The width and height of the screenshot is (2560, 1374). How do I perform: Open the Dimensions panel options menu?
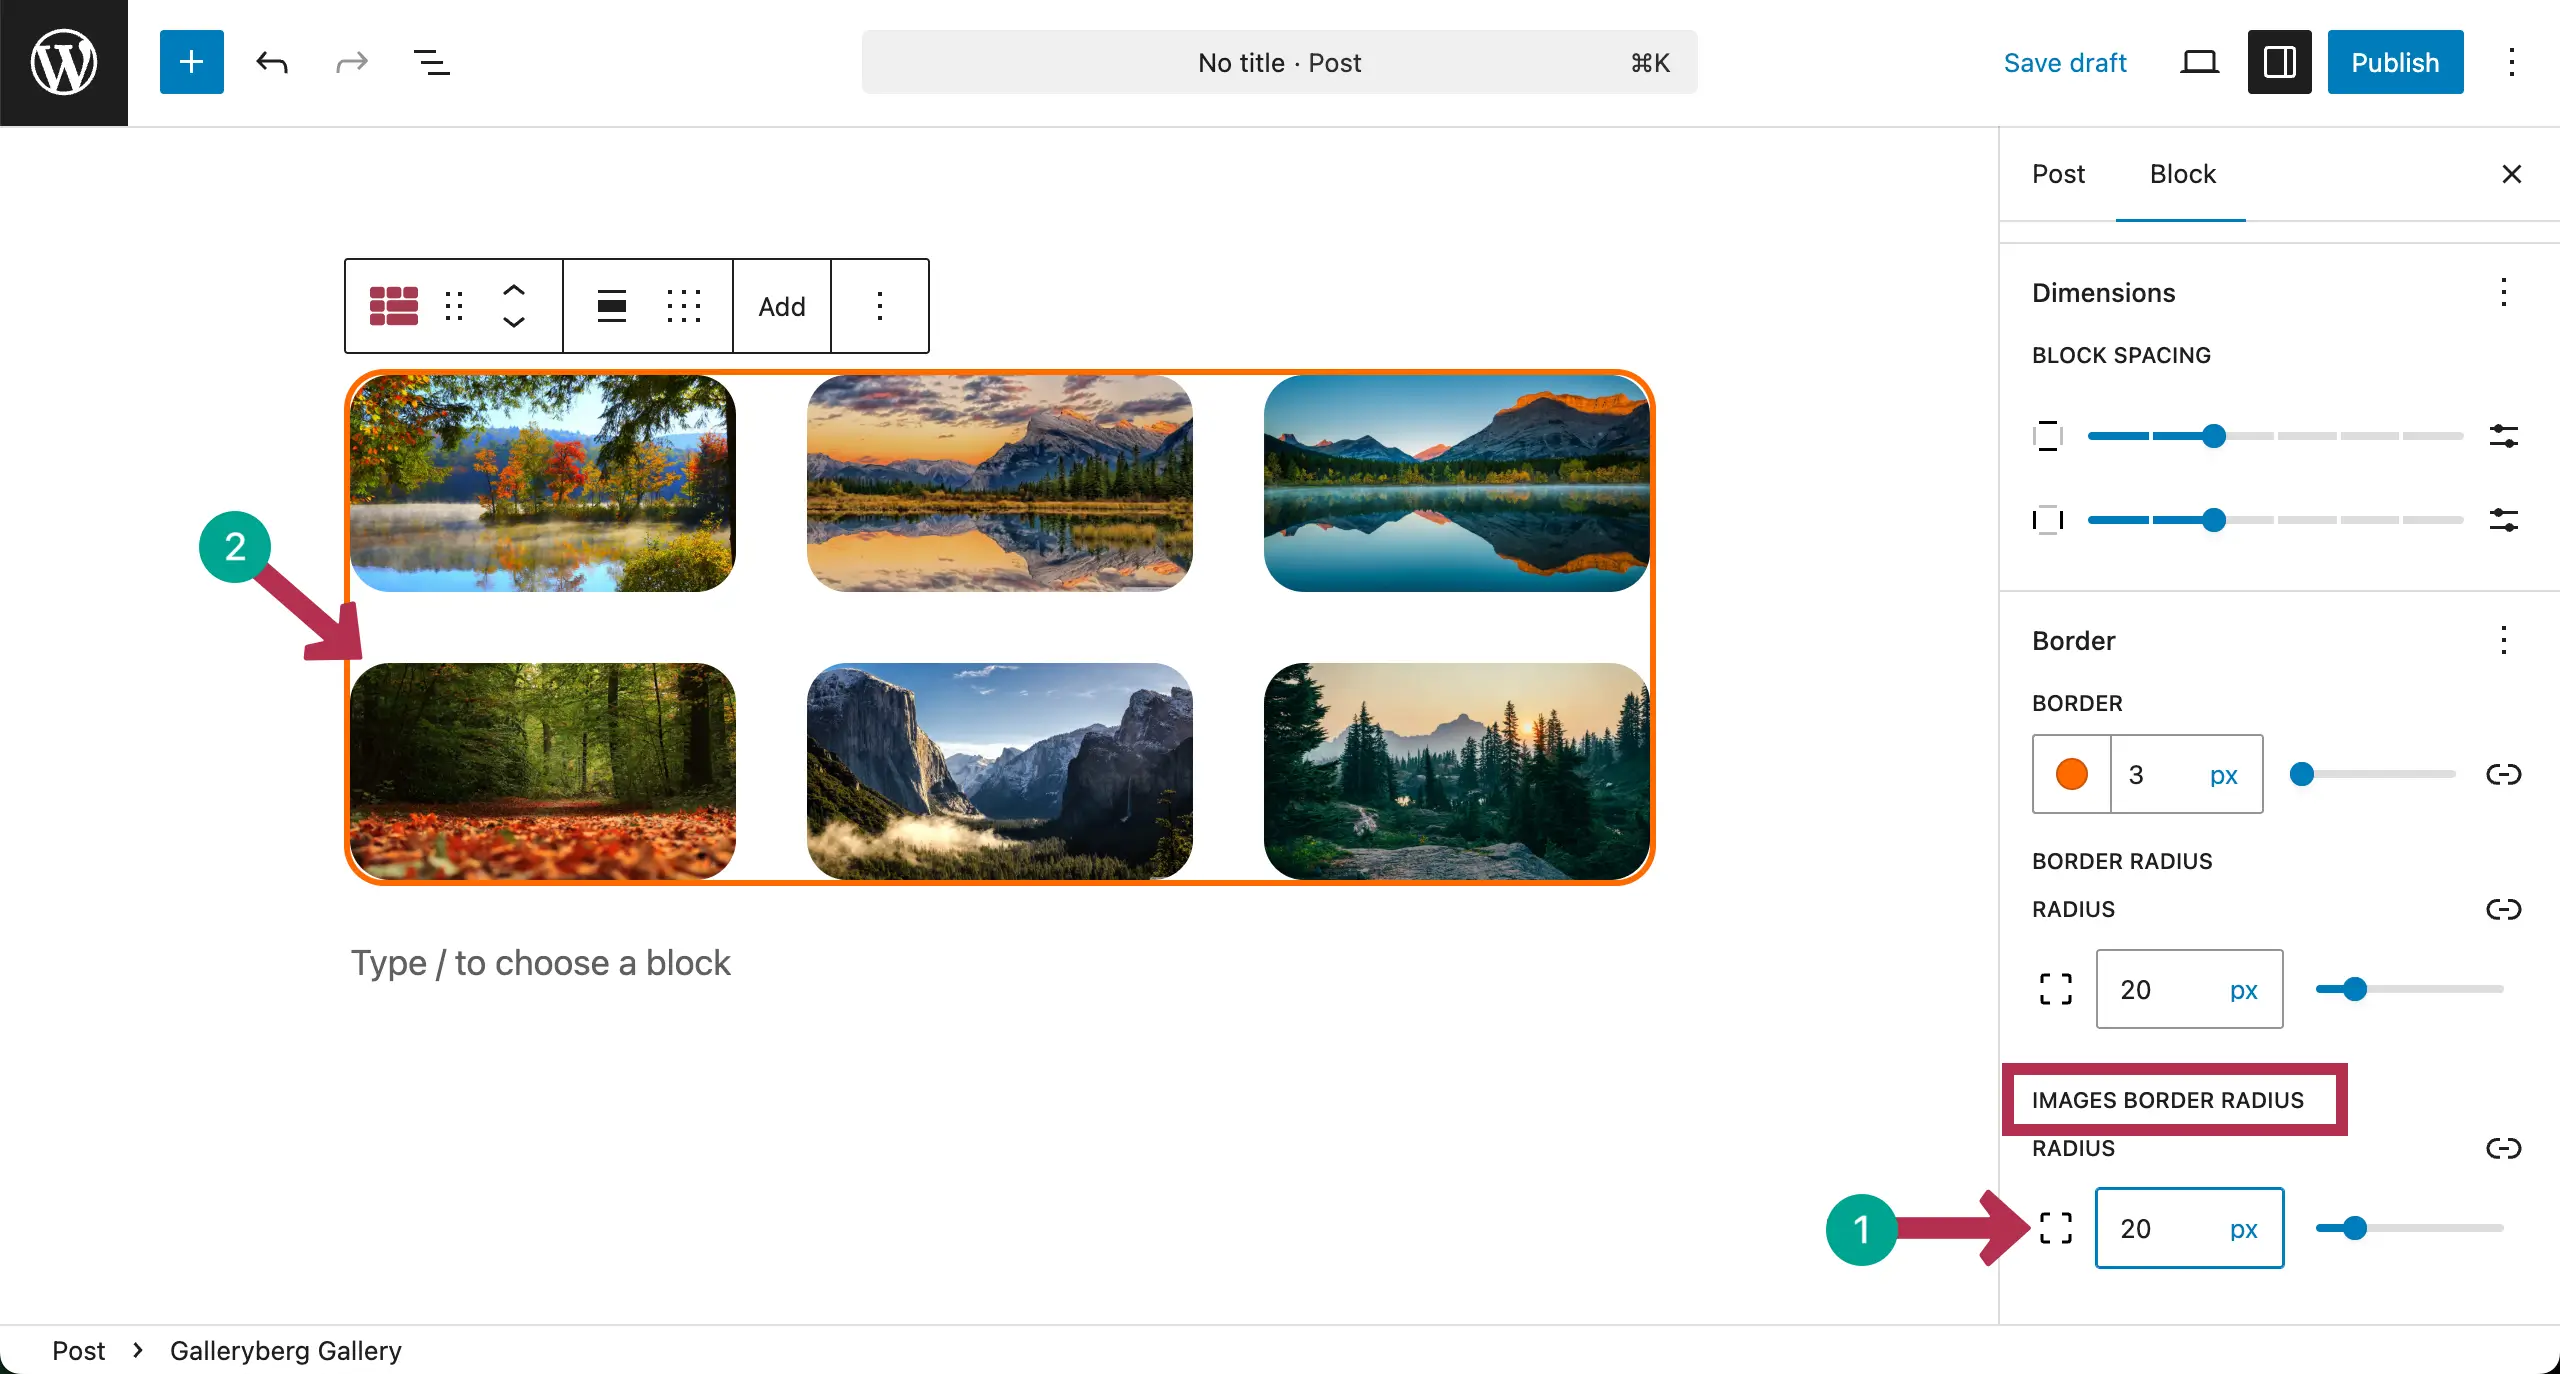click(2504, 293)
